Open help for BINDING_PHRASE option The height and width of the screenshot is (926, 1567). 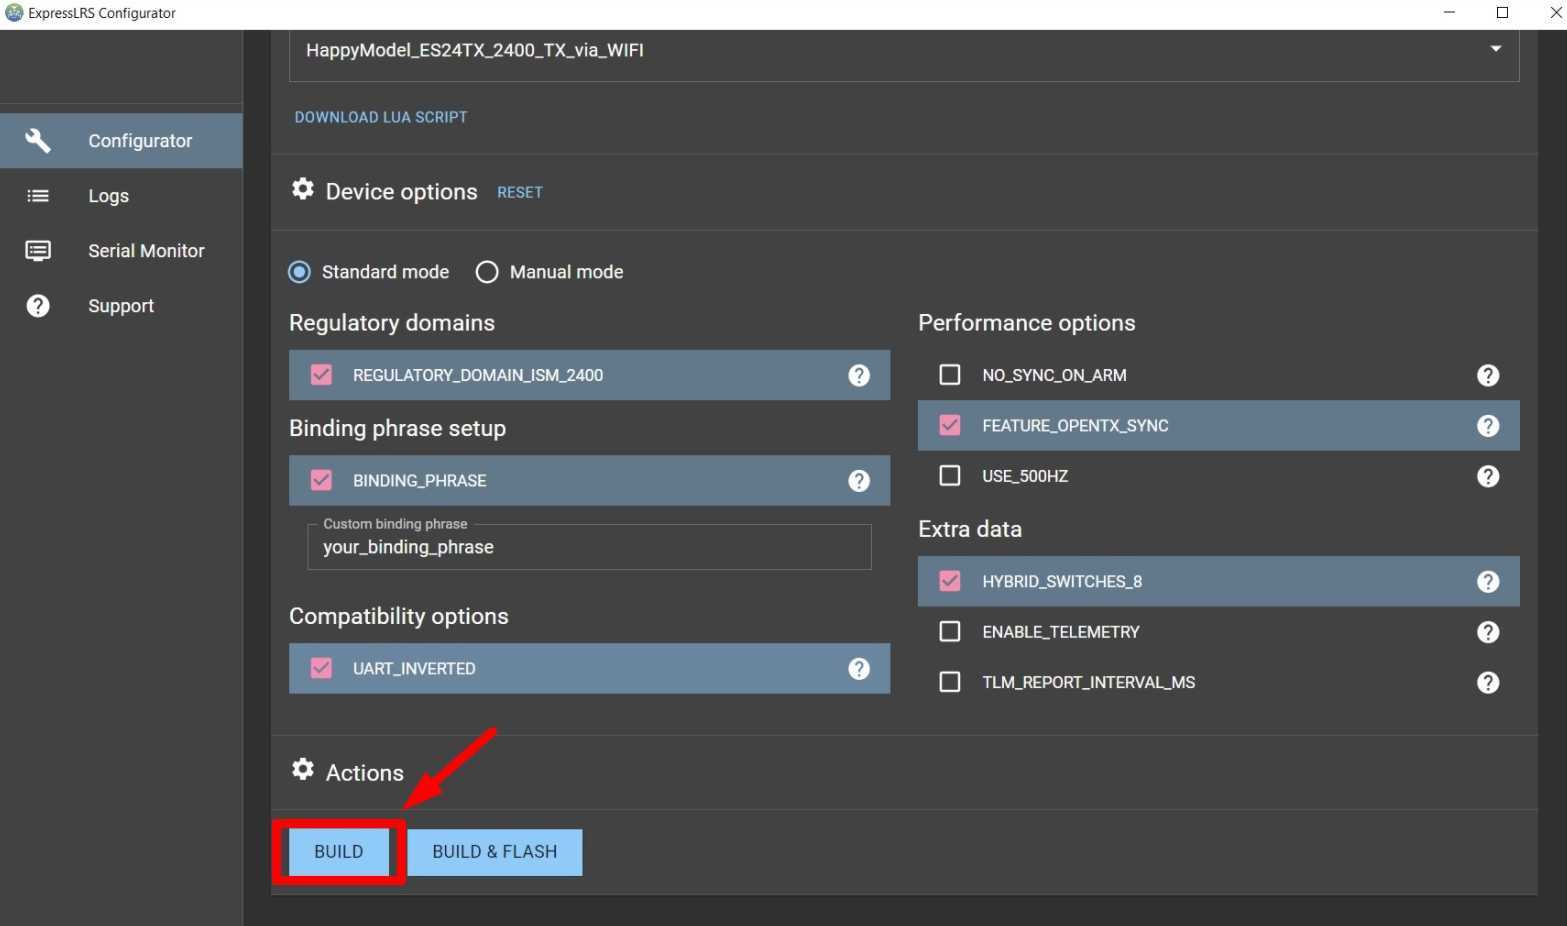click(x=858, y=481)
